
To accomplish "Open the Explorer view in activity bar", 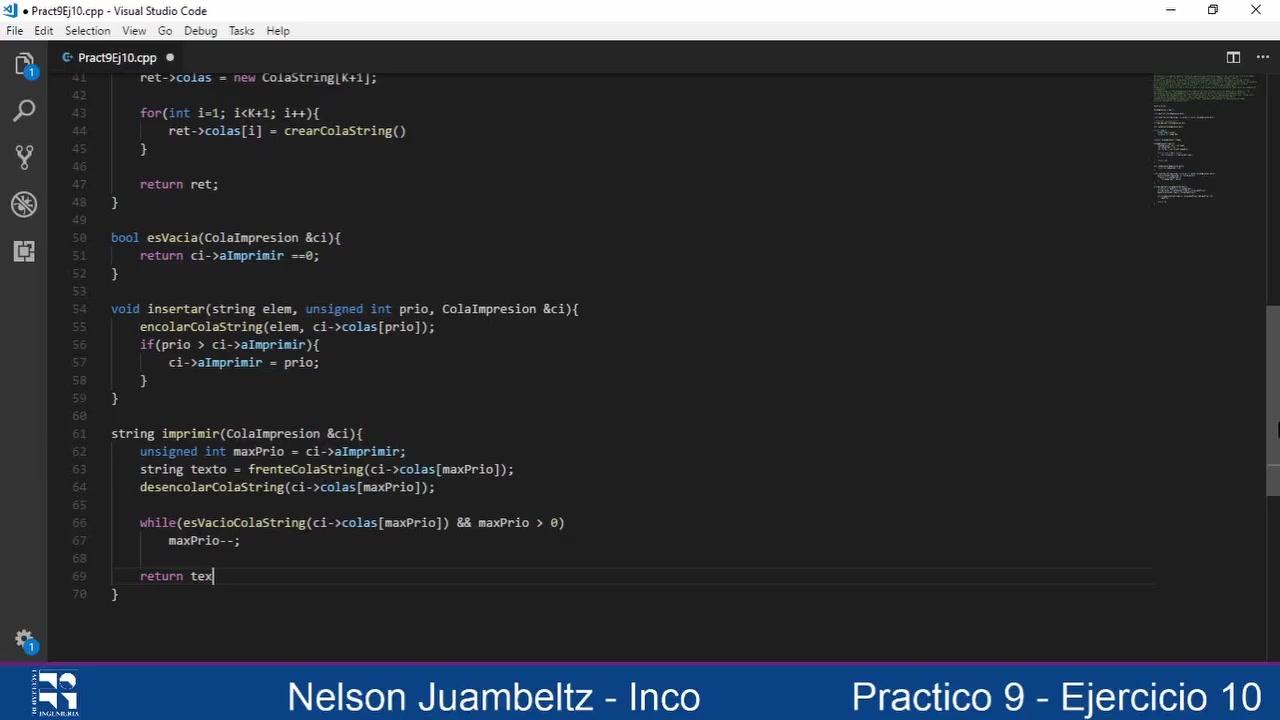I will [x=25, y=65].
